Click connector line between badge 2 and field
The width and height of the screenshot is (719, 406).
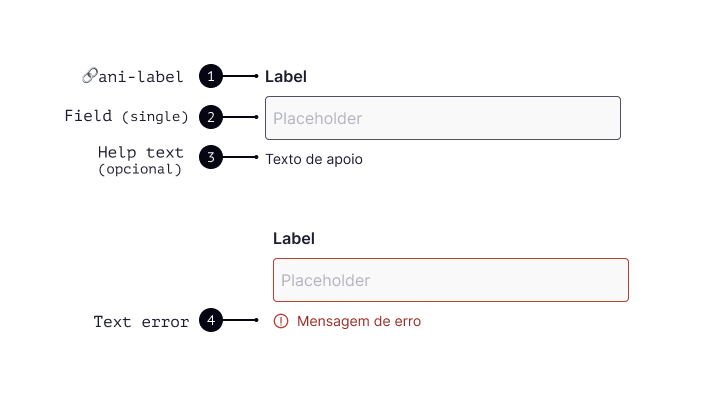pos(241,117)
